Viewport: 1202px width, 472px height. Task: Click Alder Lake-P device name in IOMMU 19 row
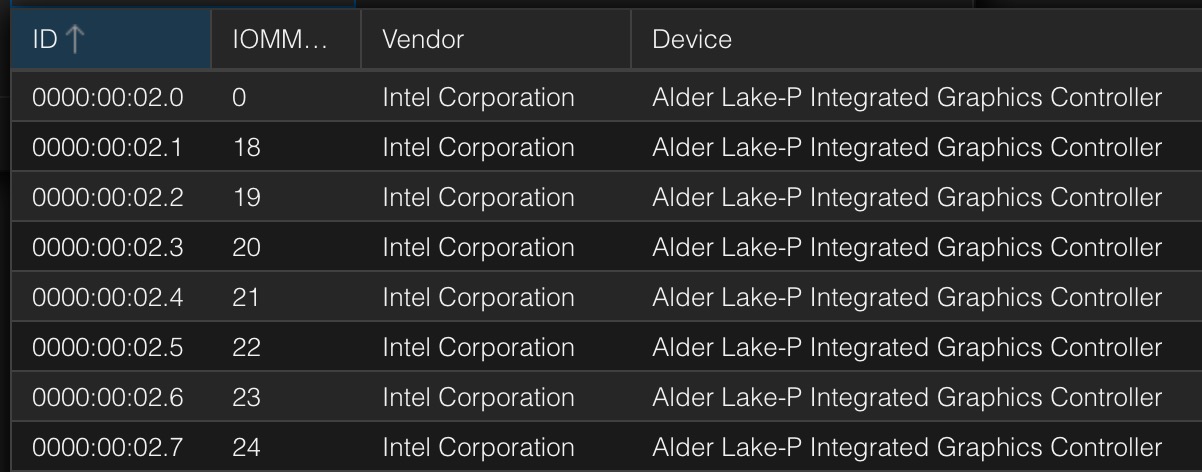906,197
